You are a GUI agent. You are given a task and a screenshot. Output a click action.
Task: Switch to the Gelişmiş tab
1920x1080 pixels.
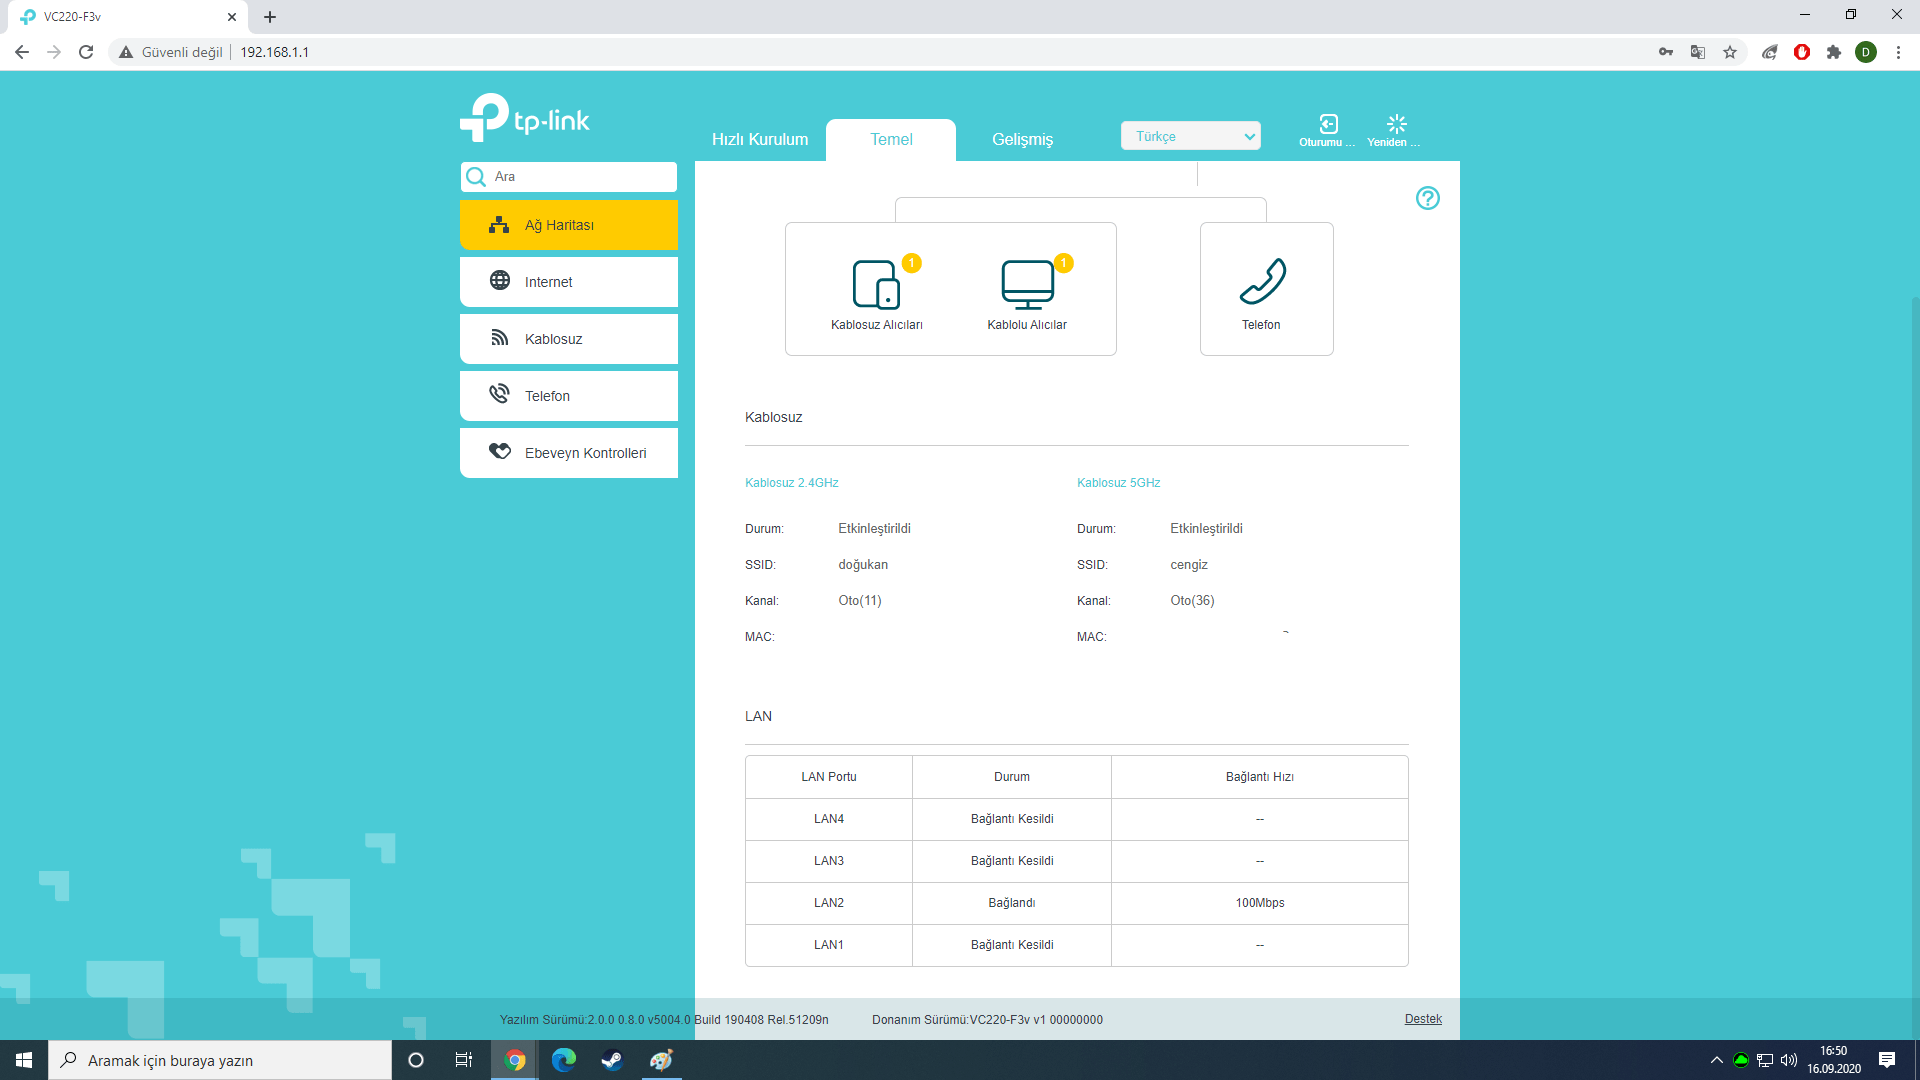click(1022, 140)
